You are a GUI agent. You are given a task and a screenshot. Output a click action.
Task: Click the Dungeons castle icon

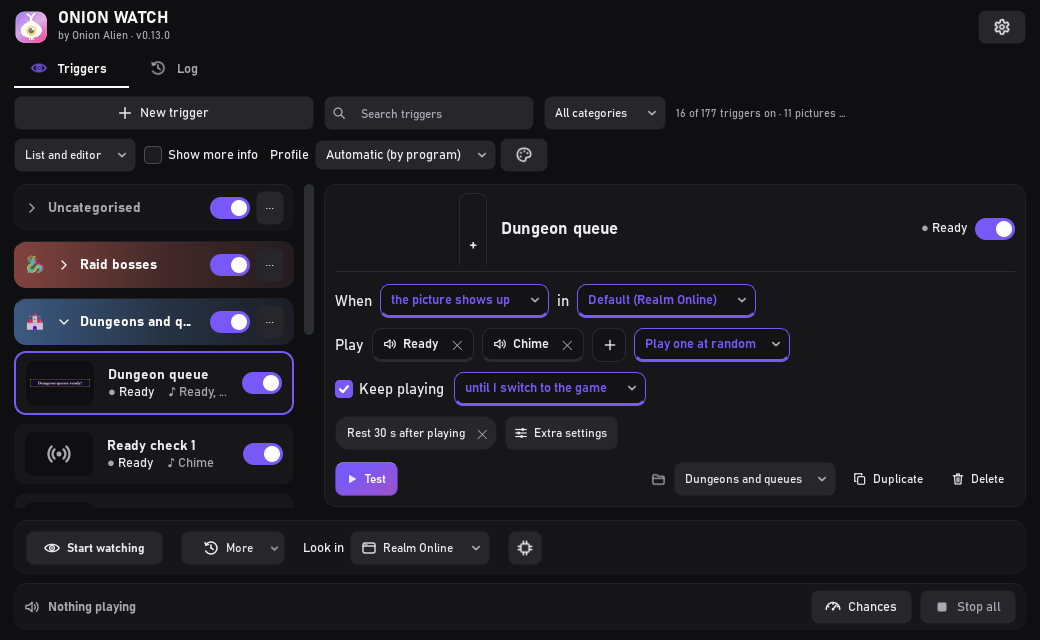pos(34,322)
